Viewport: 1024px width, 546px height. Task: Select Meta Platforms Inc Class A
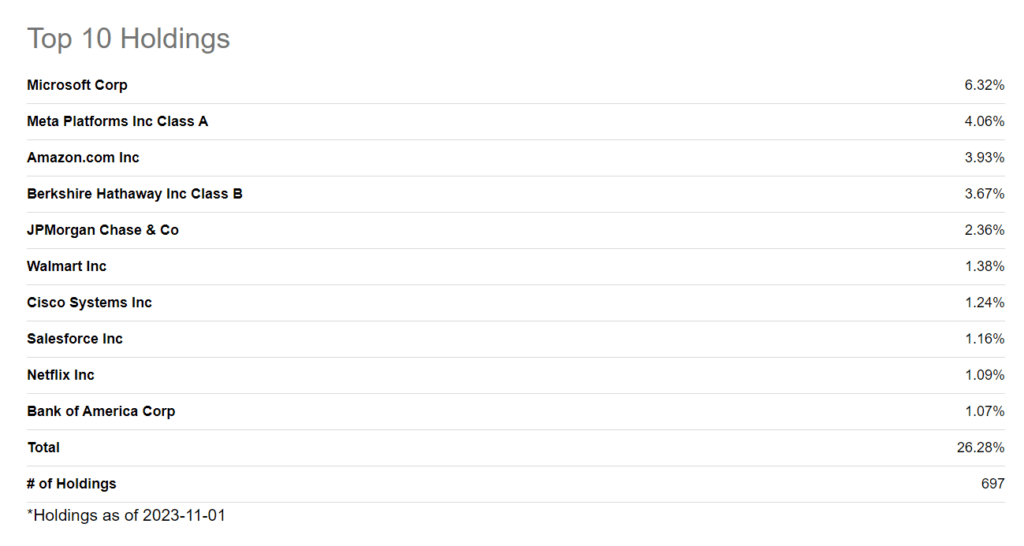coord(117,121)
